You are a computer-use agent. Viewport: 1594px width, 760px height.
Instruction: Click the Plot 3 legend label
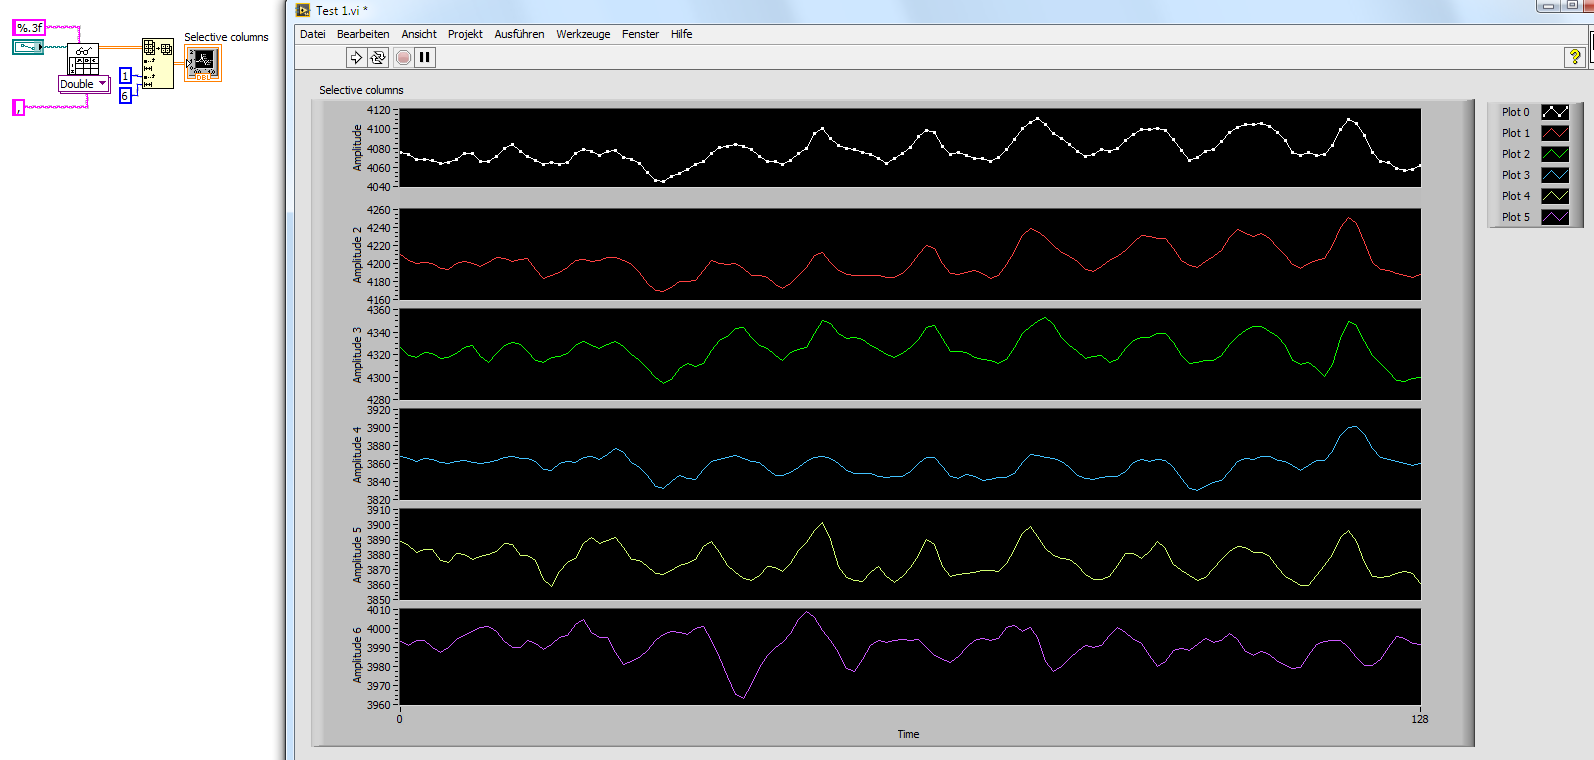(x=1515, y=175)
